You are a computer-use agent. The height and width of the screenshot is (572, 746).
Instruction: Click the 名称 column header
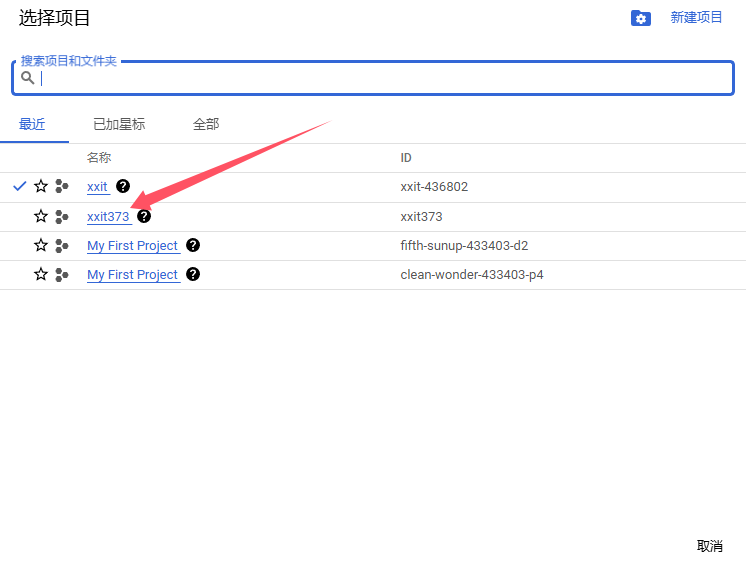[99, 158]
